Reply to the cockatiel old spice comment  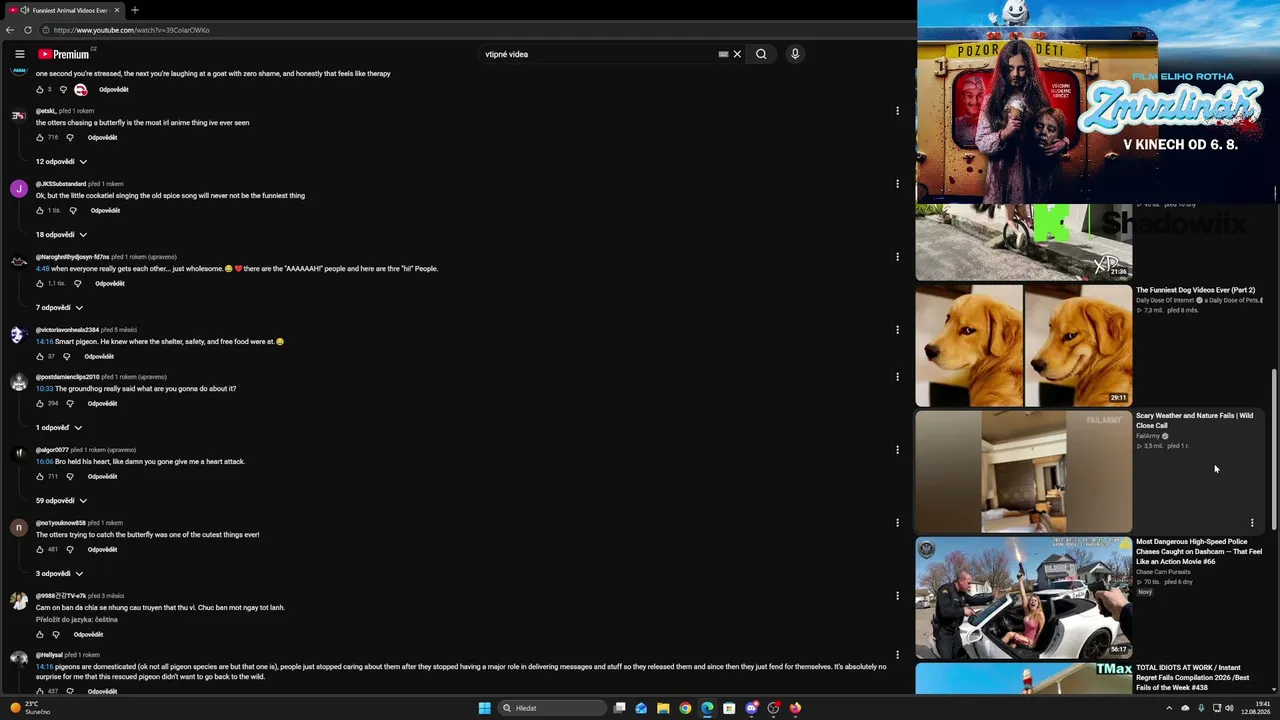105,211
